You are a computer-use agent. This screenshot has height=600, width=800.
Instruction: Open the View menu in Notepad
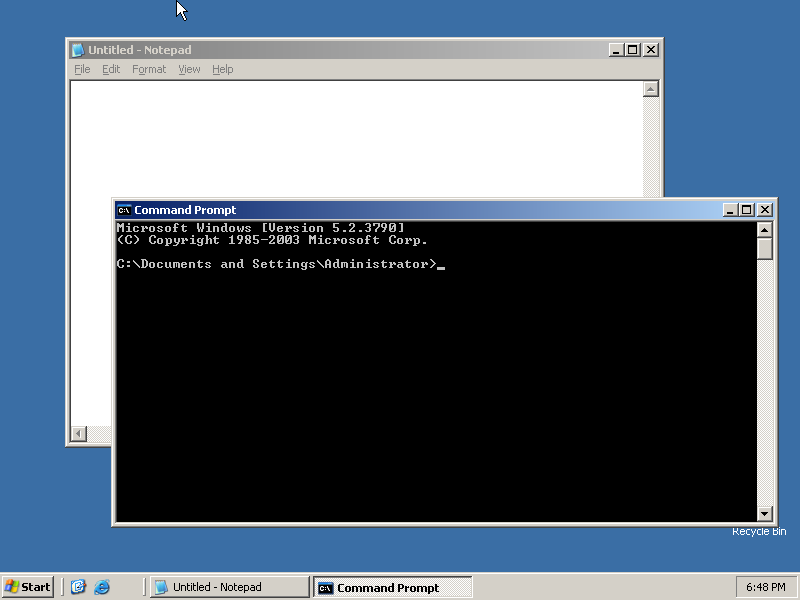coord(189,69)
